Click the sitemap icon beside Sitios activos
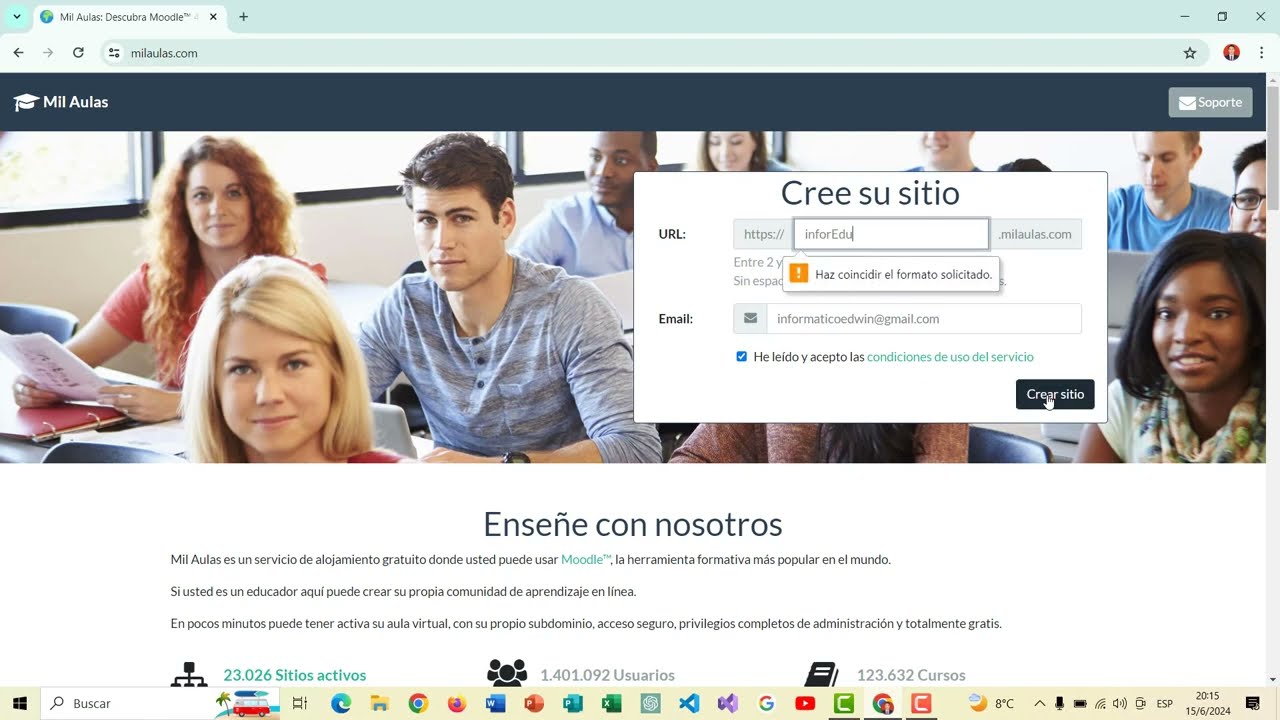This screenshot has width=1280, height=720. pyautogui.click(x=189, y=675)
